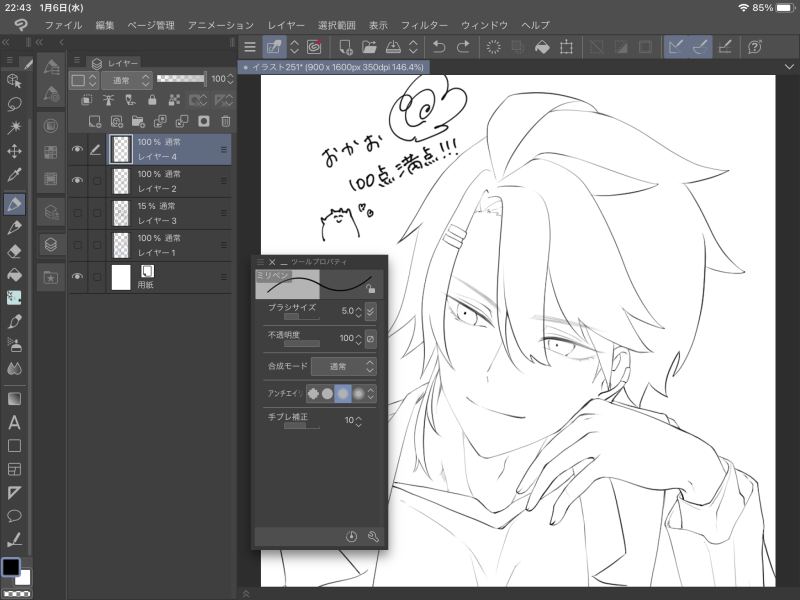Screen dimensions: 800x600
Task: Select the Eyedropper tool
Action: tap(14, 175)
